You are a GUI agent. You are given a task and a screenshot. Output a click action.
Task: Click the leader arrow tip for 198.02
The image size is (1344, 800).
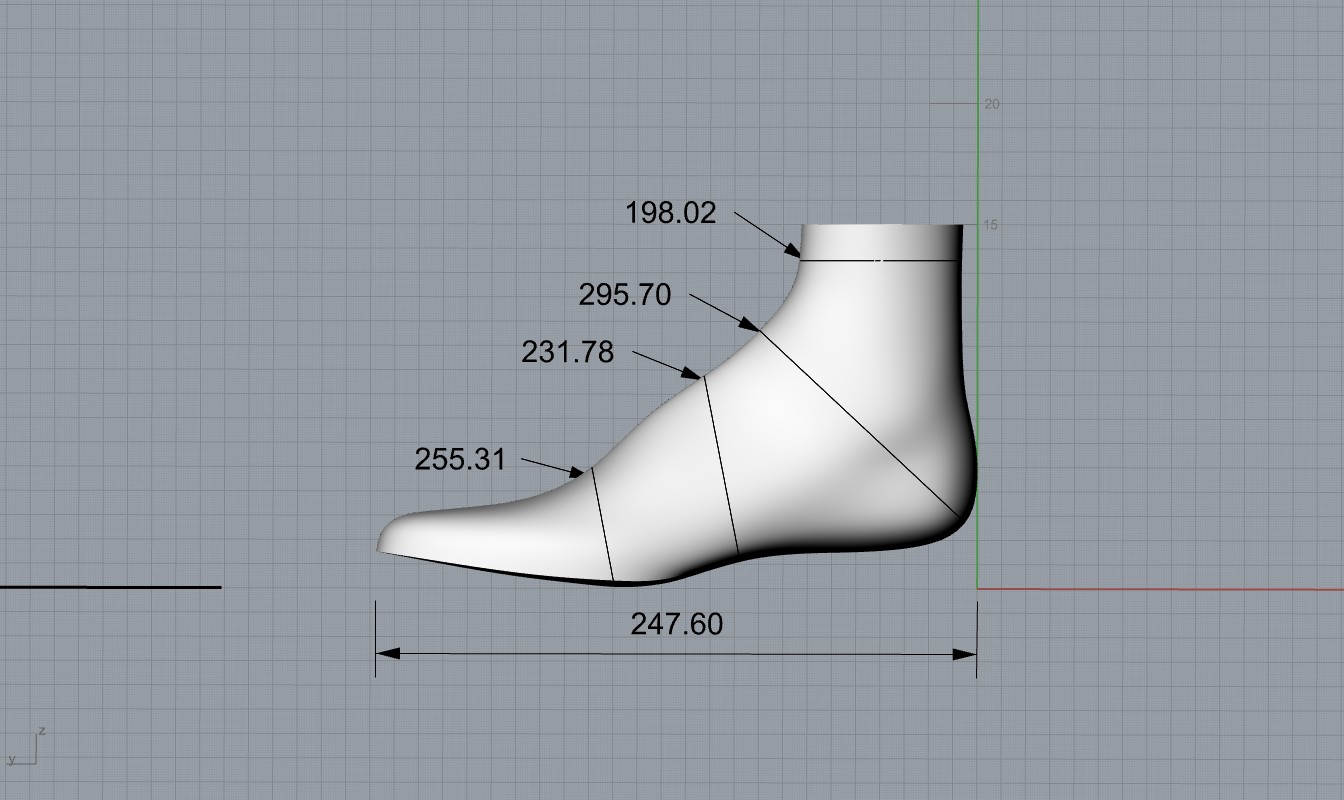click(x=799, y=257)
